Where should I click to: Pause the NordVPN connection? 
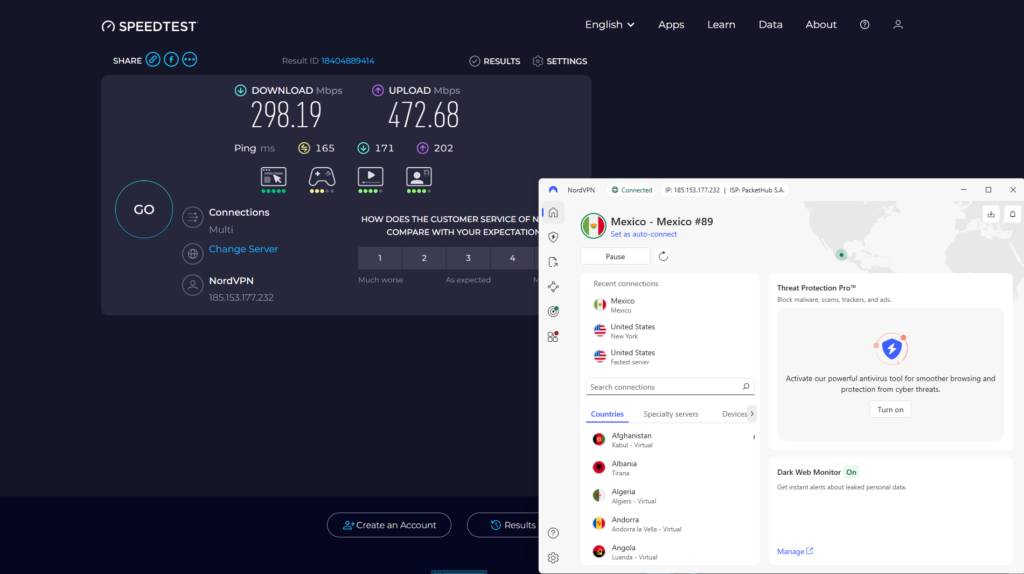(615, 256)
